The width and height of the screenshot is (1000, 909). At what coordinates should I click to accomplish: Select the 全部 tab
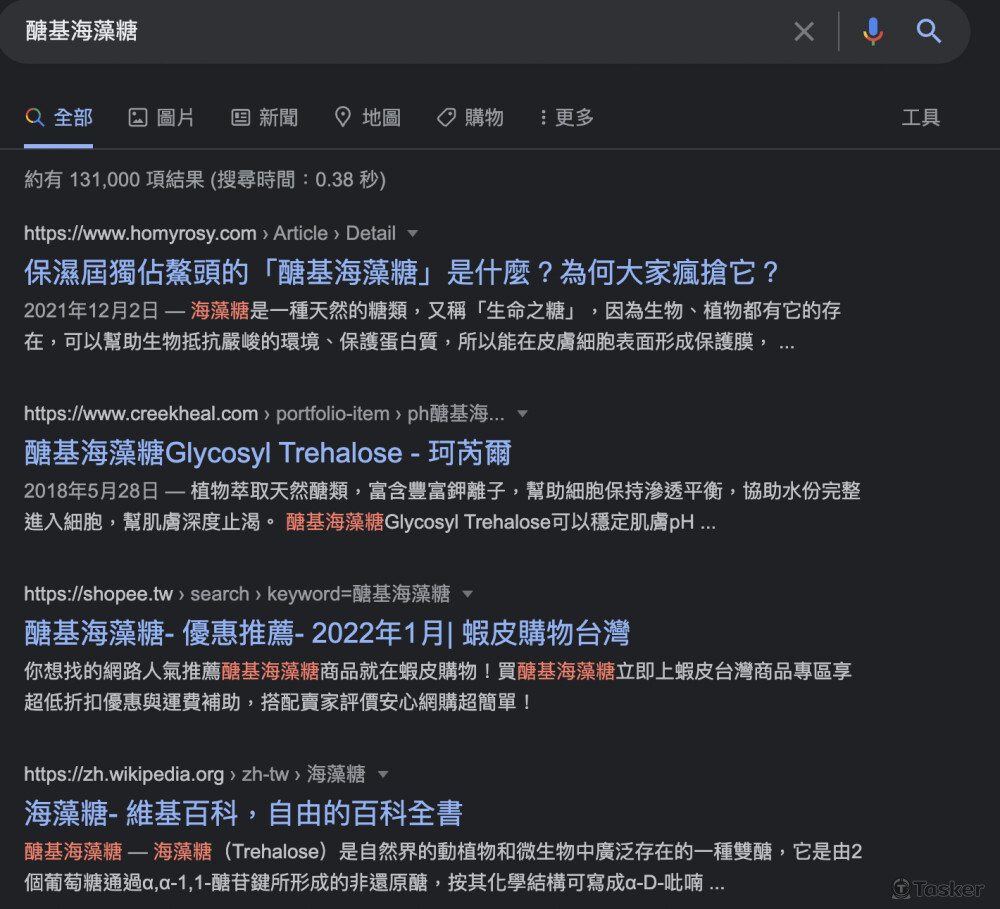click(x=59, y=117)
